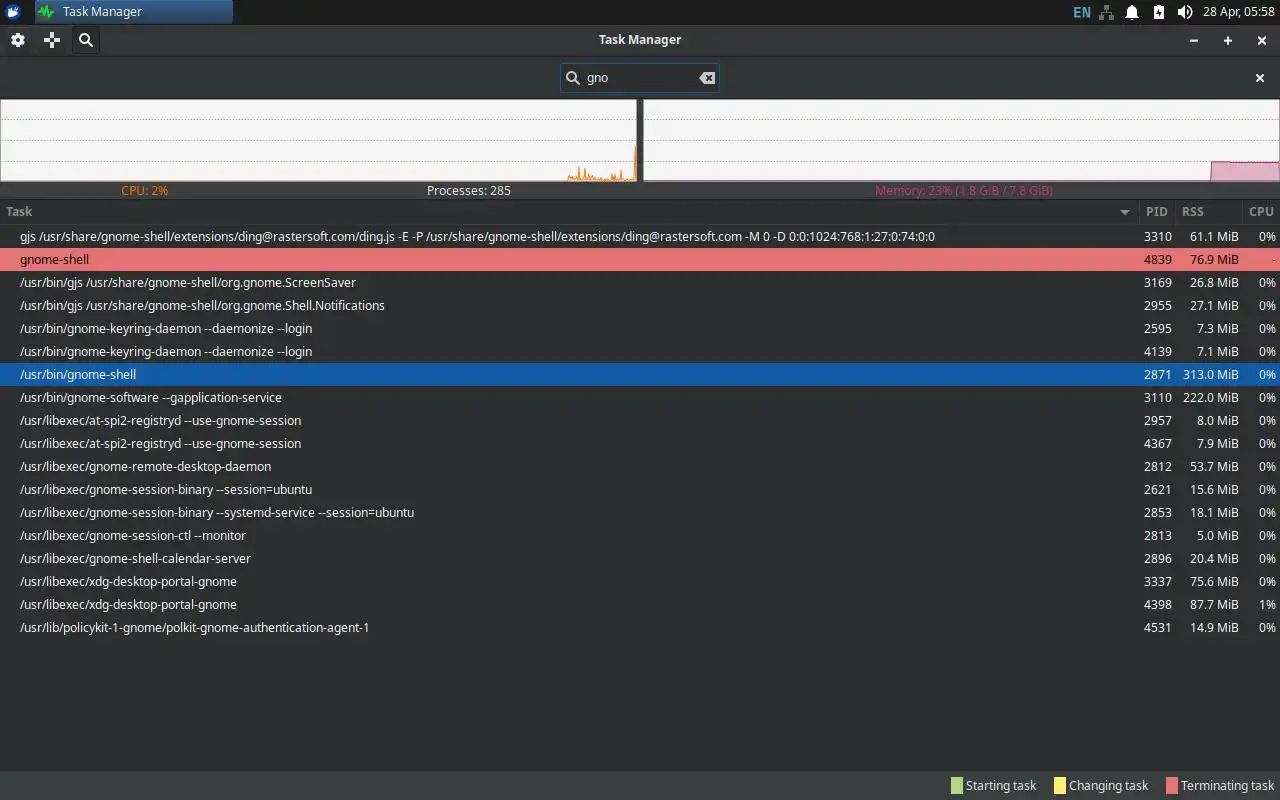1280x800 pixels.
Task: Open the volume speaker tray icon
Action: 1185,12
